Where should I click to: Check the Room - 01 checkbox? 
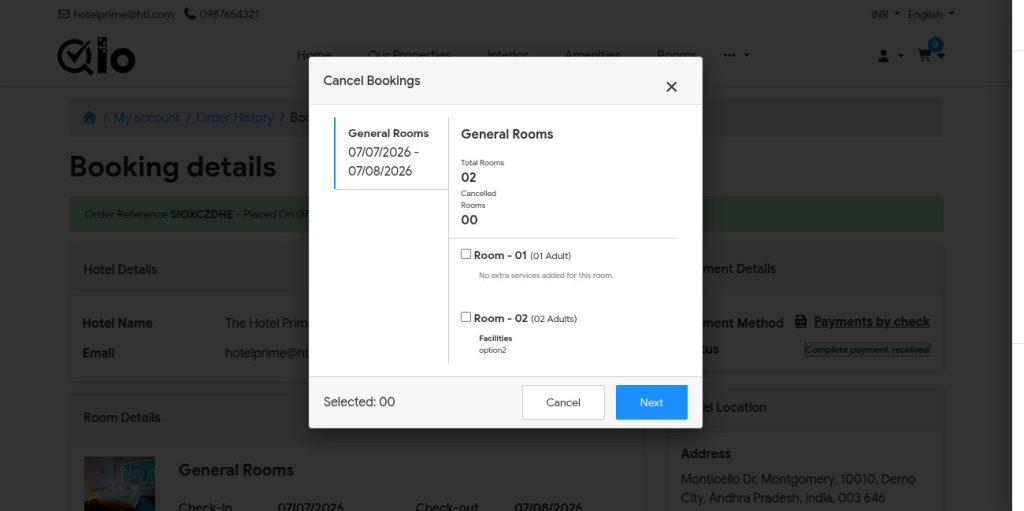click(x=466, y=254)
